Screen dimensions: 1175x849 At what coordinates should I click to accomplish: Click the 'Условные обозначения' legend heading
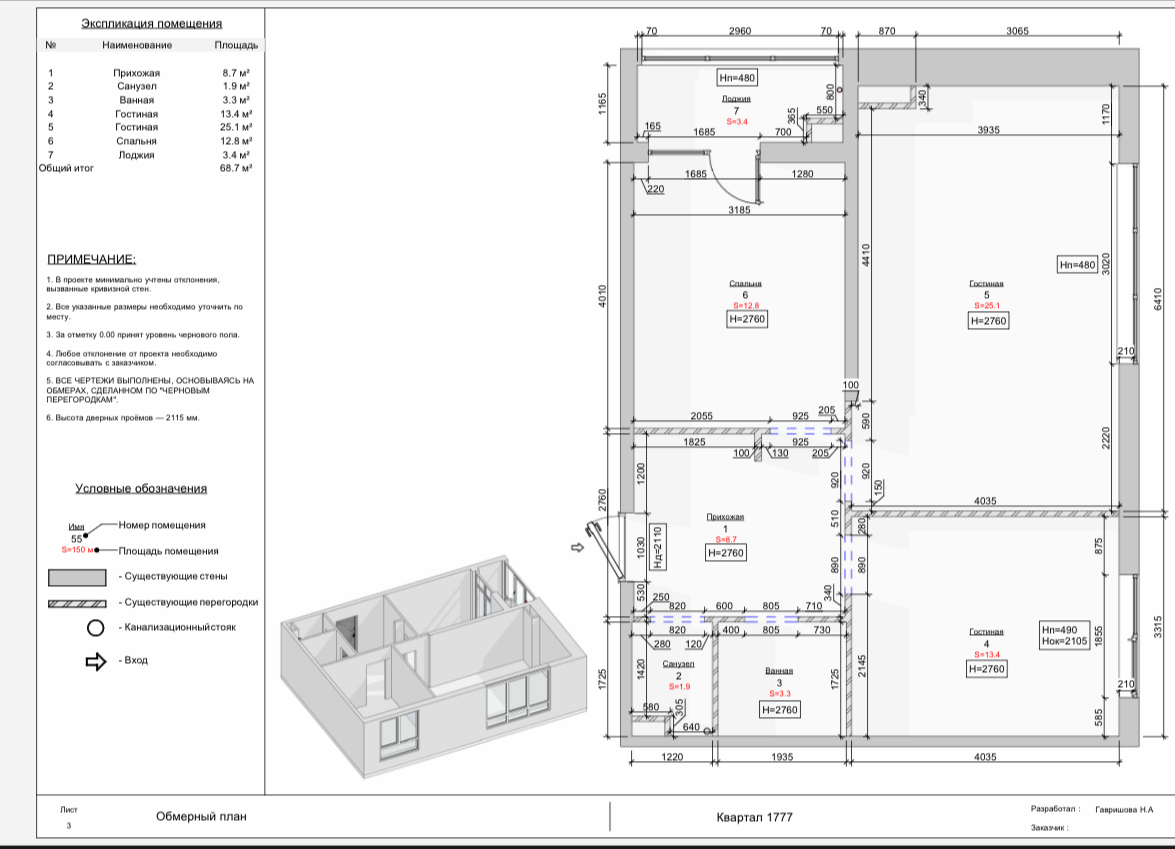pyautogui.click(x=141, y=489)
